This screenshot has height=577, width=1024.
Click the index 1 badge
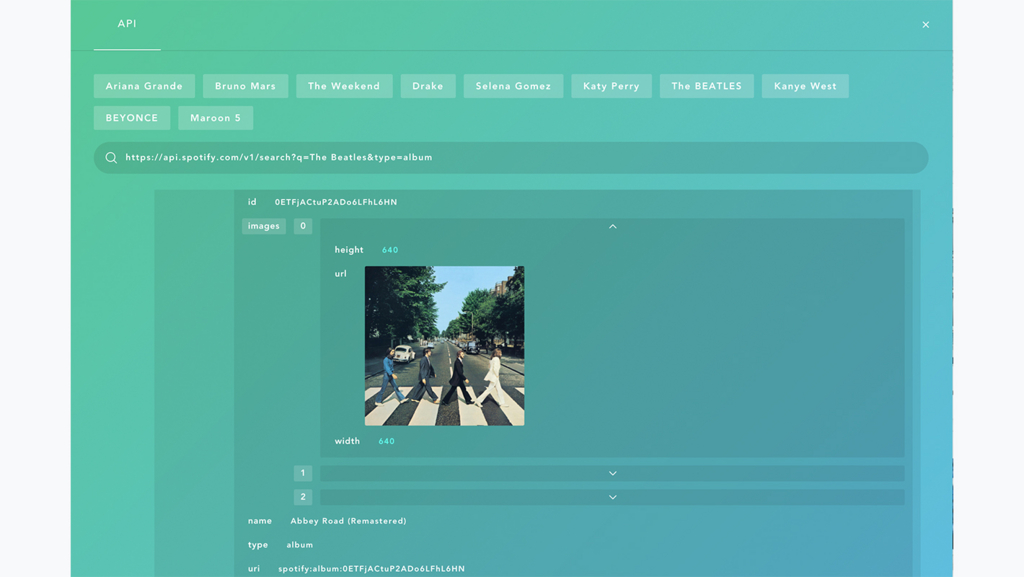point(303,473)
